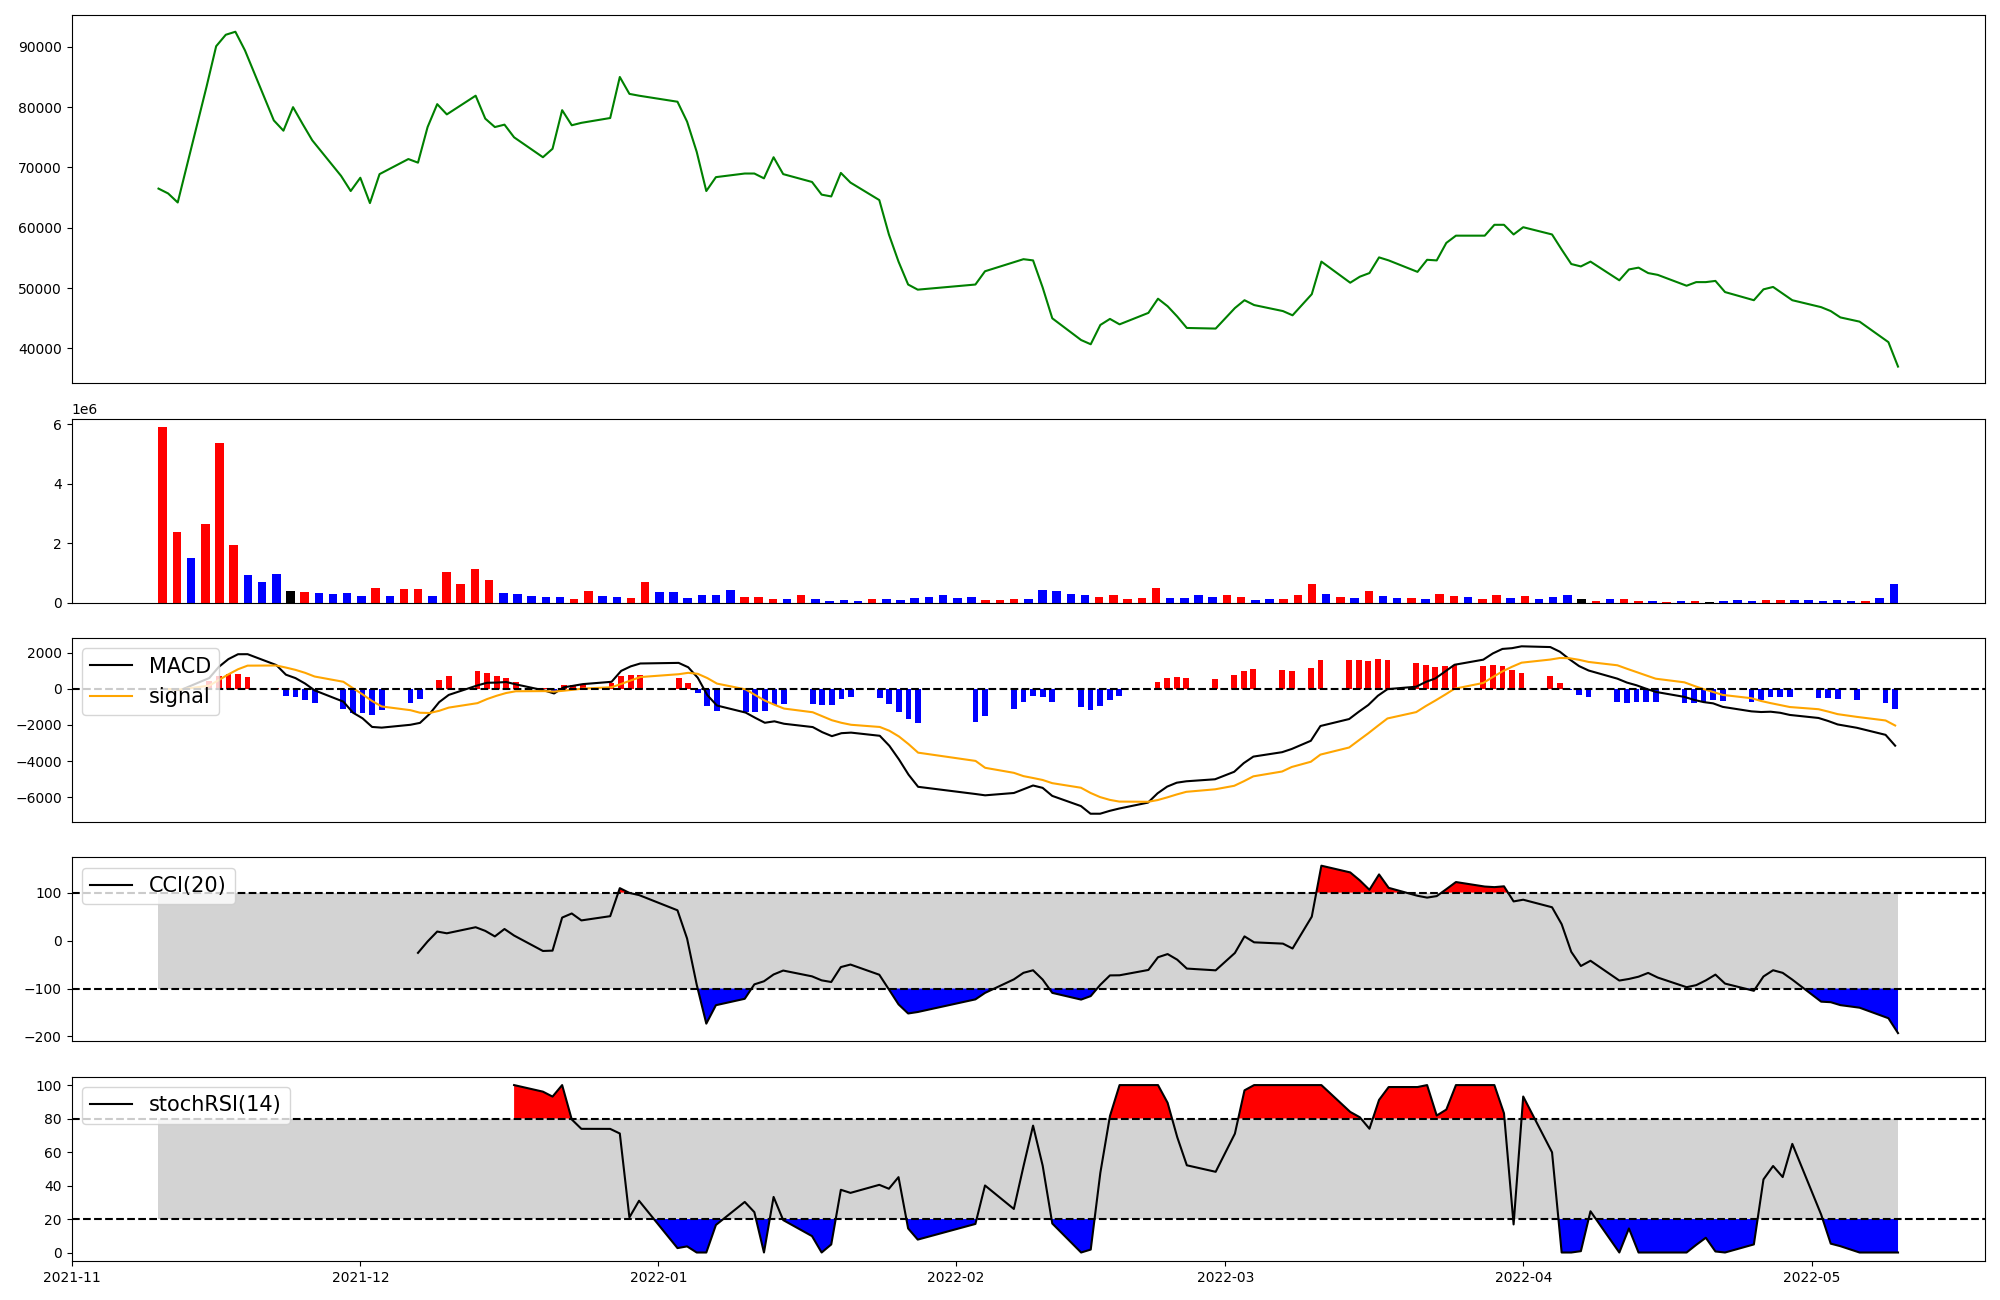Click the 2022-04 x-axis date label

(1523, 1277)
